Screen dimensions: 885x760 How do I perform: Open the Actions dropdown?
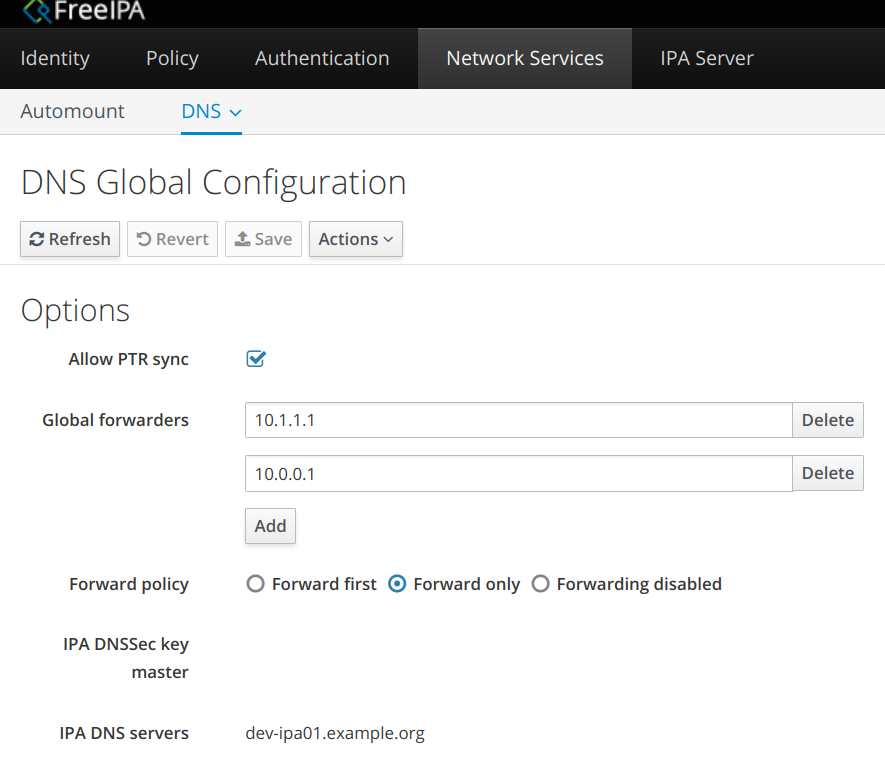(x=356, y=239)
